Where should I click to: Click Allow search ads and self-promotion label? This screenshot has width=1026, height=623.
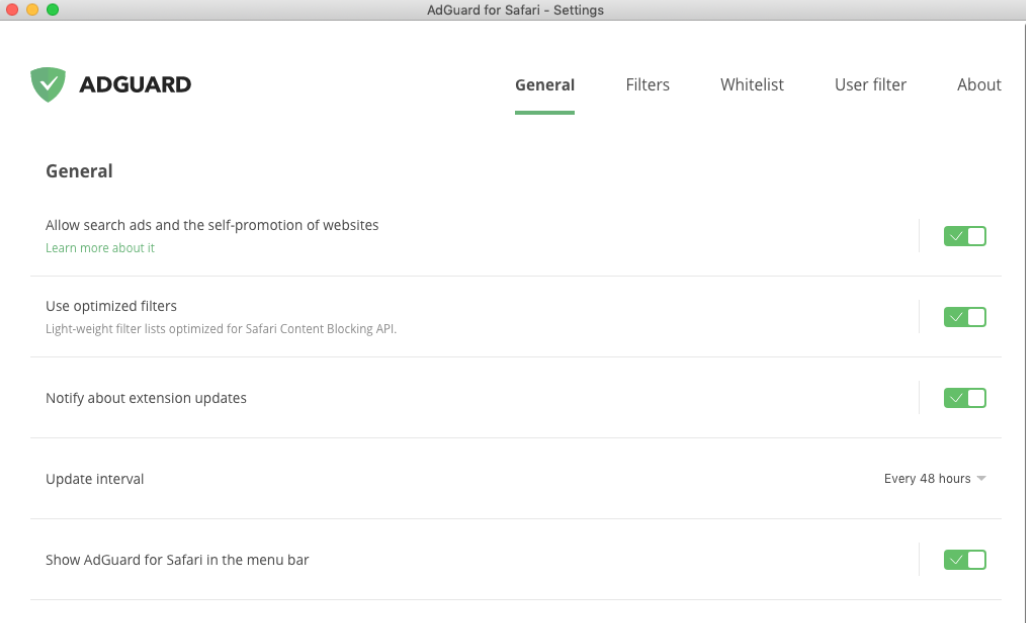tap(212, 225)
